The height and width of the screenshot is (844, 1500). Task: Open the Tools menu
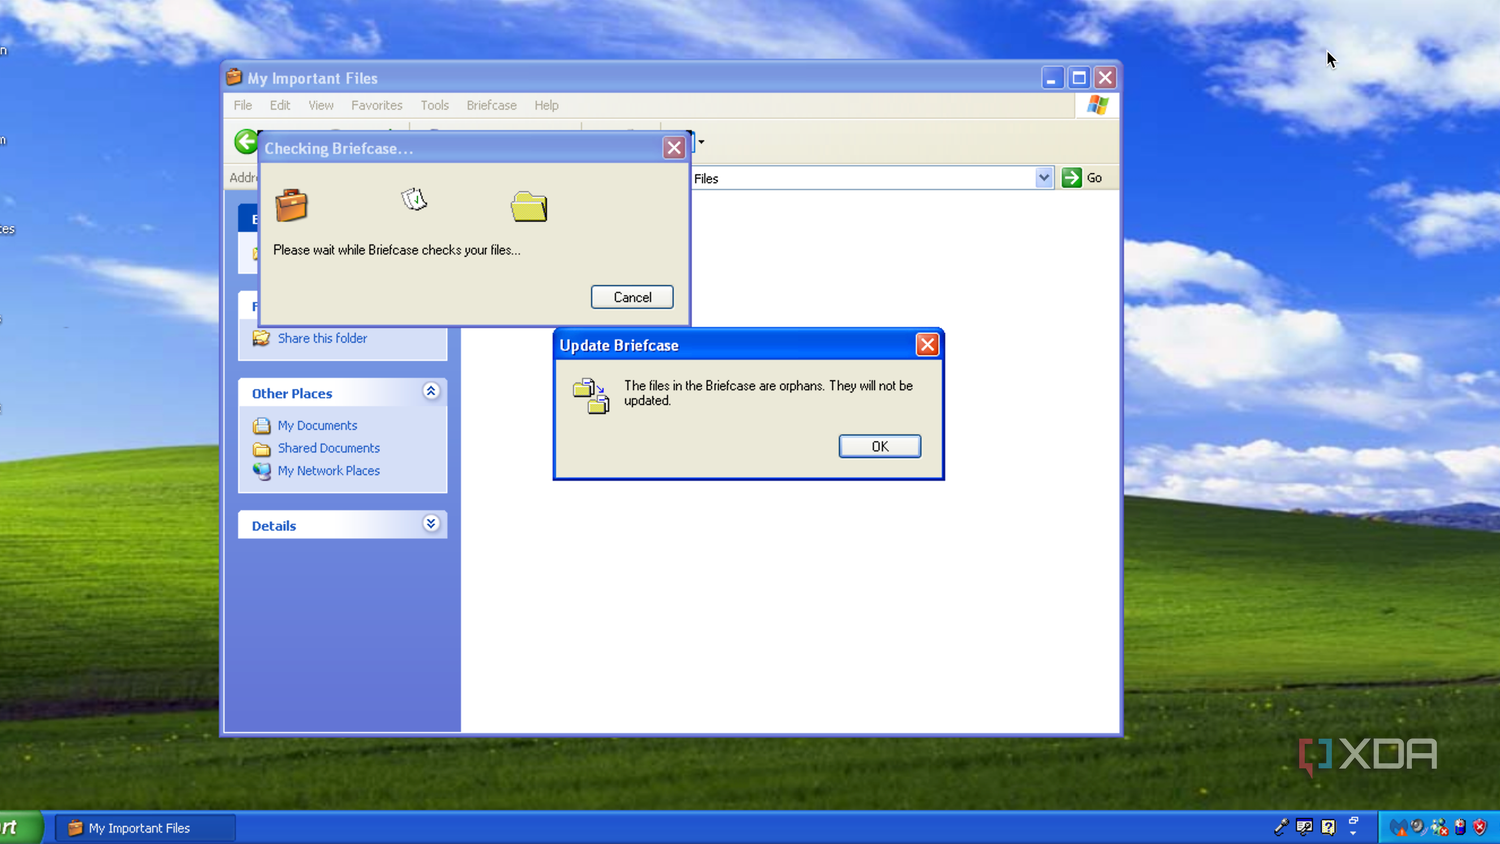434,105
